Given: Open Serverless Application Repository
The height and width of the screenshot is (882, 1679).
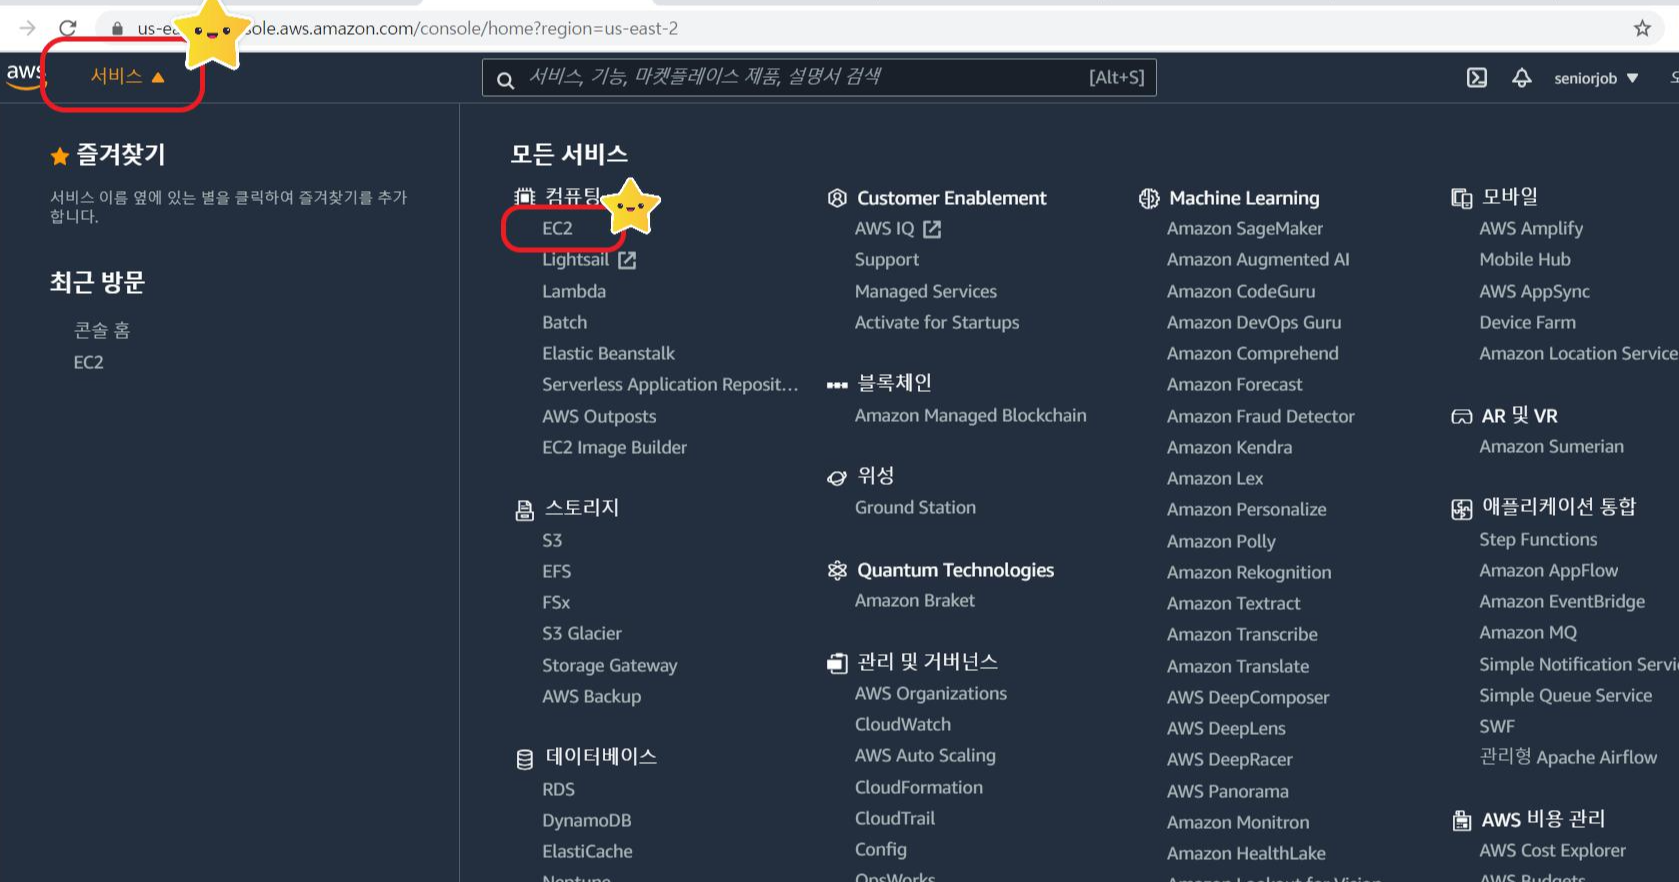Looking at the screenshot, I should [670, 384].
